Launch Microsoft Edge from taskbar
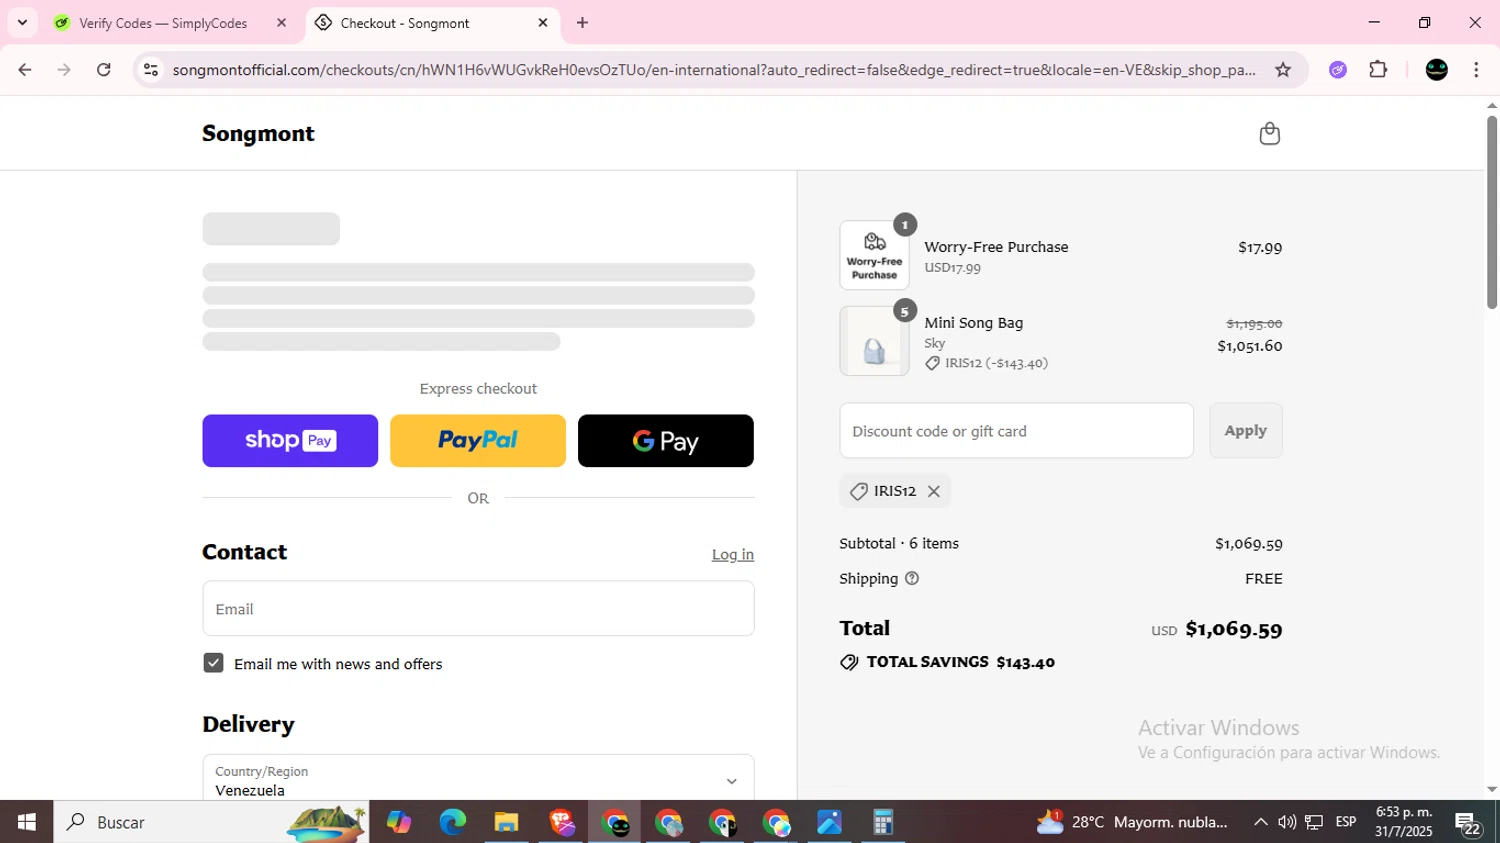The width and height of the screenshot is (1500, 843). (452, 822)
